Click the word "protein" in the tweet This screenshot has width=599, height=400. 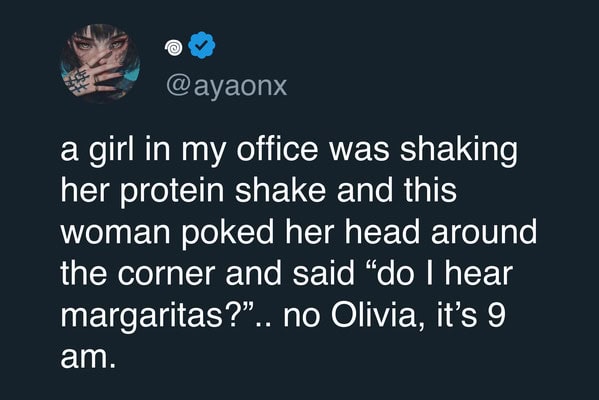coord(172,192)
